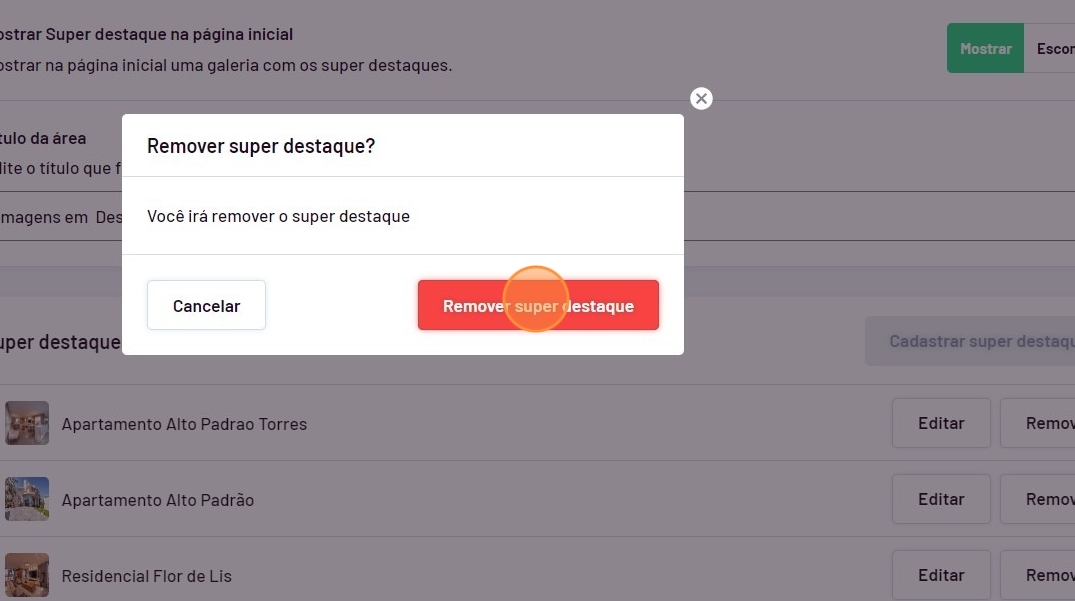Remove Residencial Flor de Lis entry
Image resolution: width=1075 pixels, height=601 pixels.
click(1040, 575)
